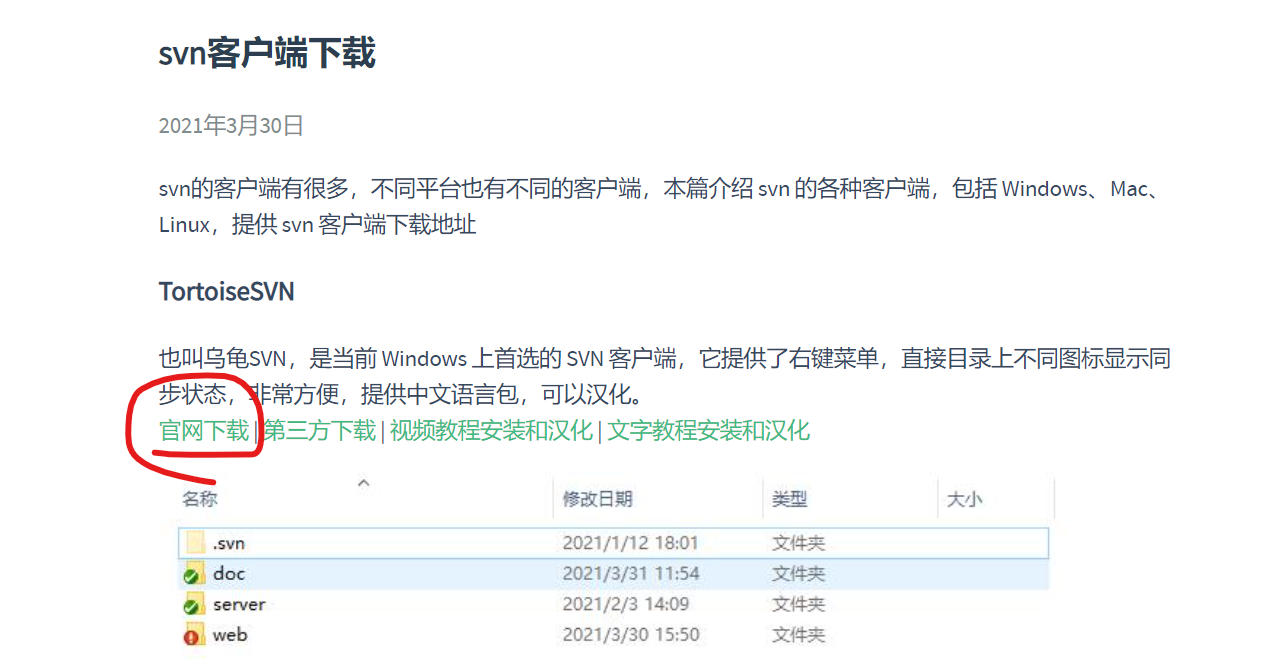
Task: Click the svn客户端下载 page title
Action: click(x=267, y=53)
